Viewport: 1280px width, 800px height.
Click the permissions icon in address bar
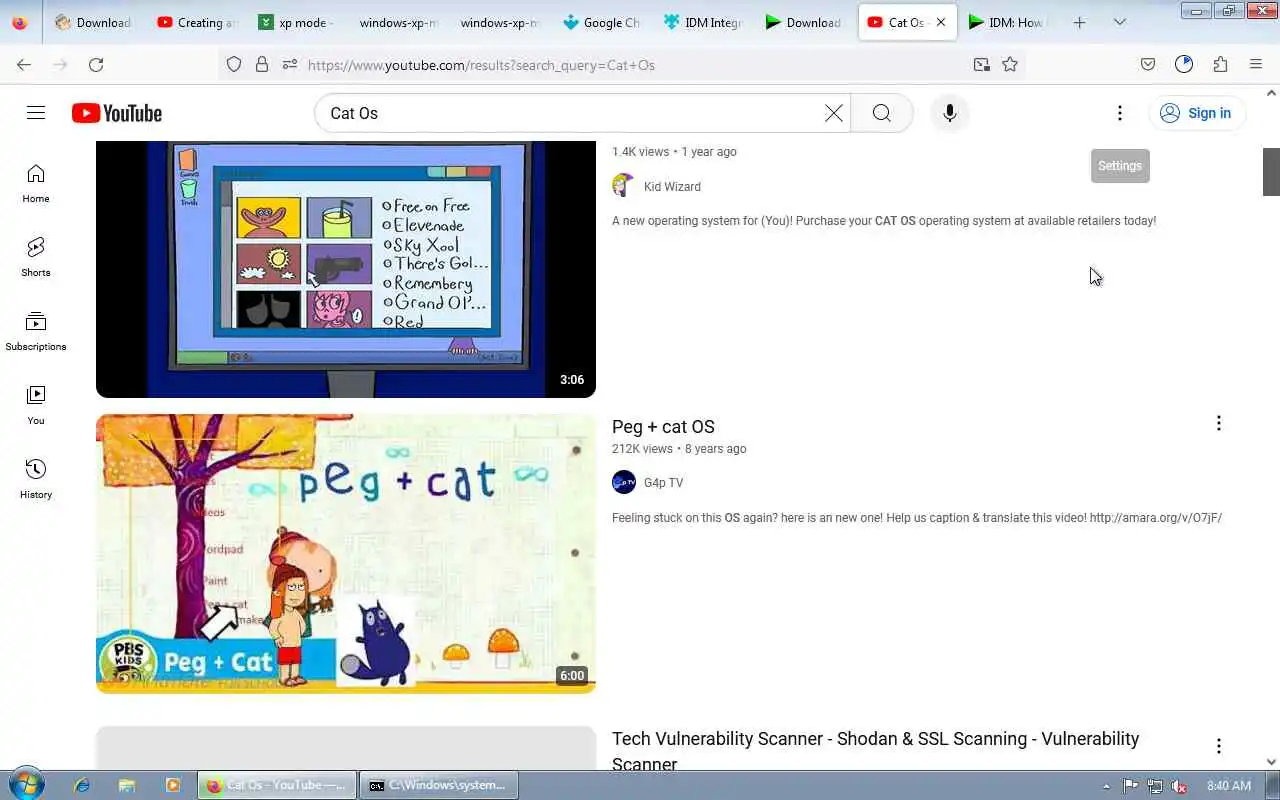(290, 64)
